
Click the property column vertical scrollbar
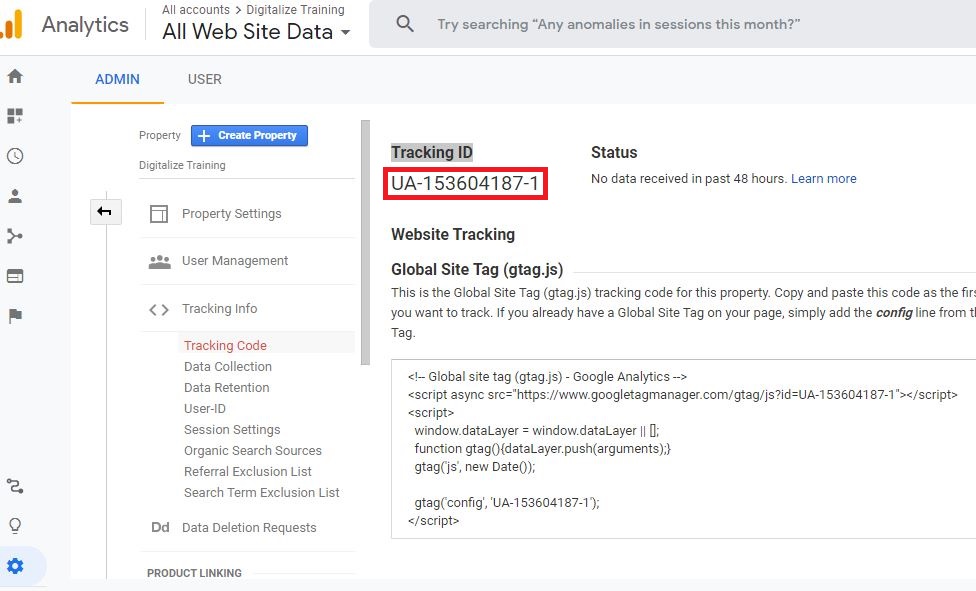365,240
